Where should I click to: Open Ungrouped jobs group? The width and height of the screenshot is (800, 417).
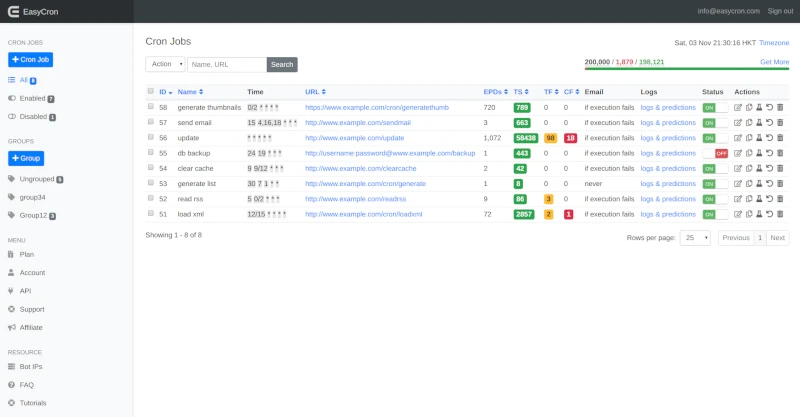coord(36,179)
